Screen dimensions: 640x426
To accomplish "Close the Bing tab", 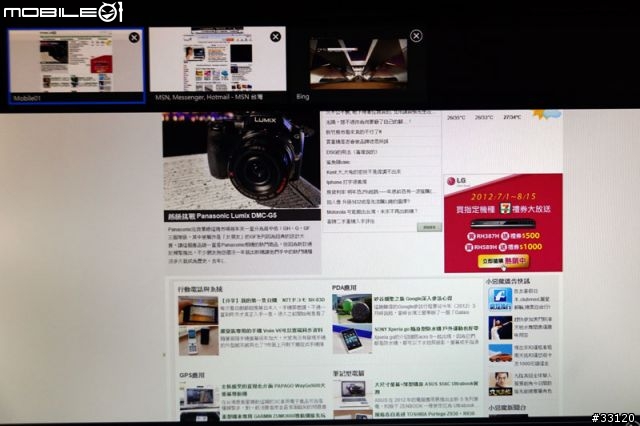I will (x=416, y=36).
